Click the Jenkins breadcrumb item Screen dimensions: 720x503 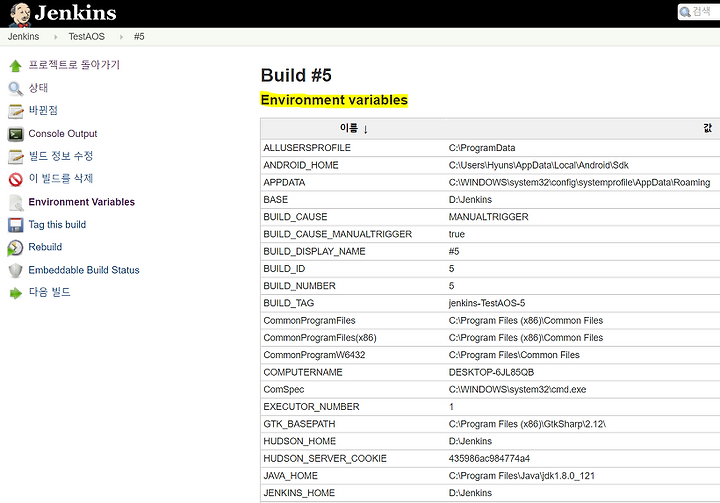click(x=23, y=36)
